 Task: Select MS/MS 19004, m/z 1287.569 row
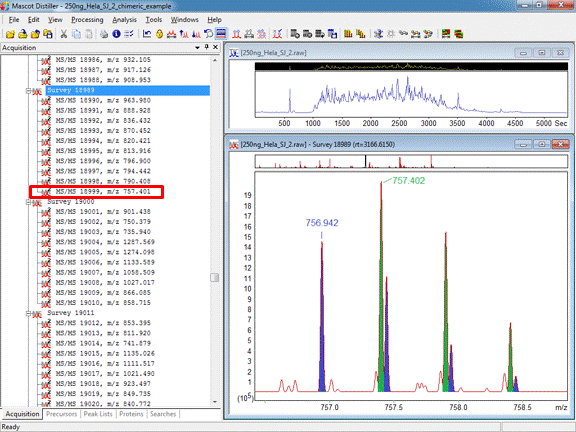tap(105, 242)
